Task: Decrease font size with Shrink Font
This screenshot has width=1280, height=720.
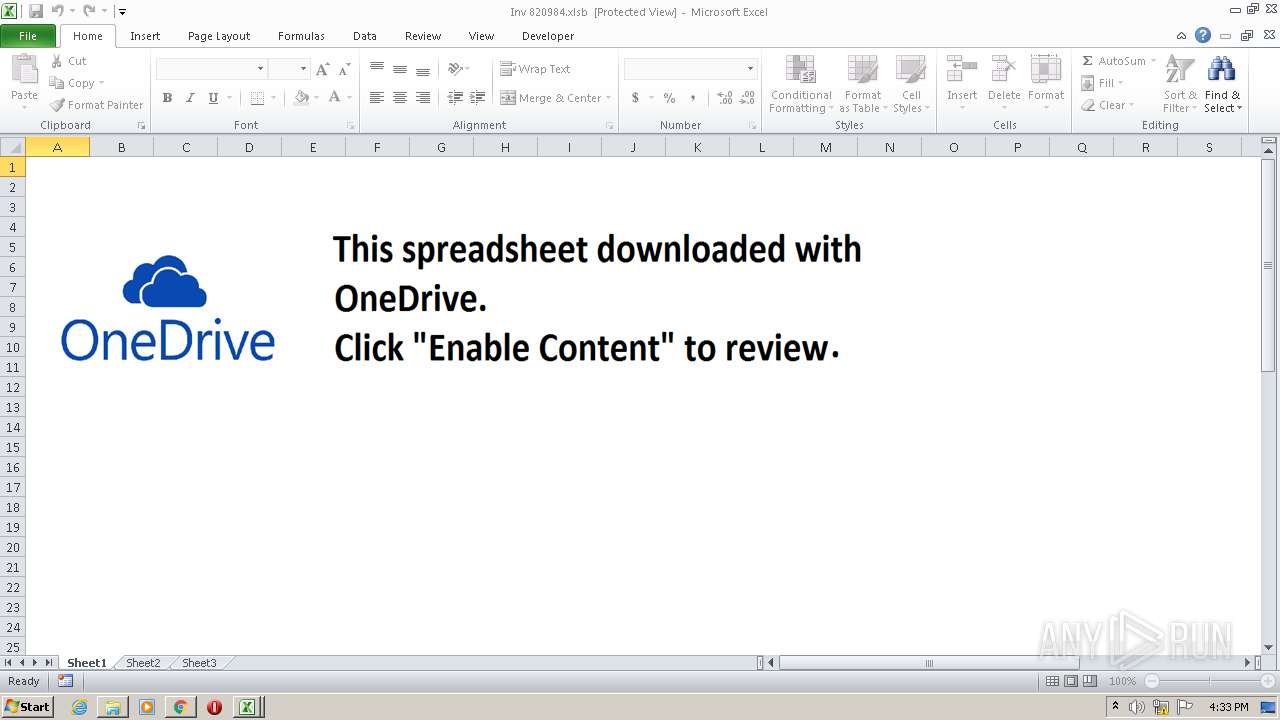Action: (x=344, y=69)
